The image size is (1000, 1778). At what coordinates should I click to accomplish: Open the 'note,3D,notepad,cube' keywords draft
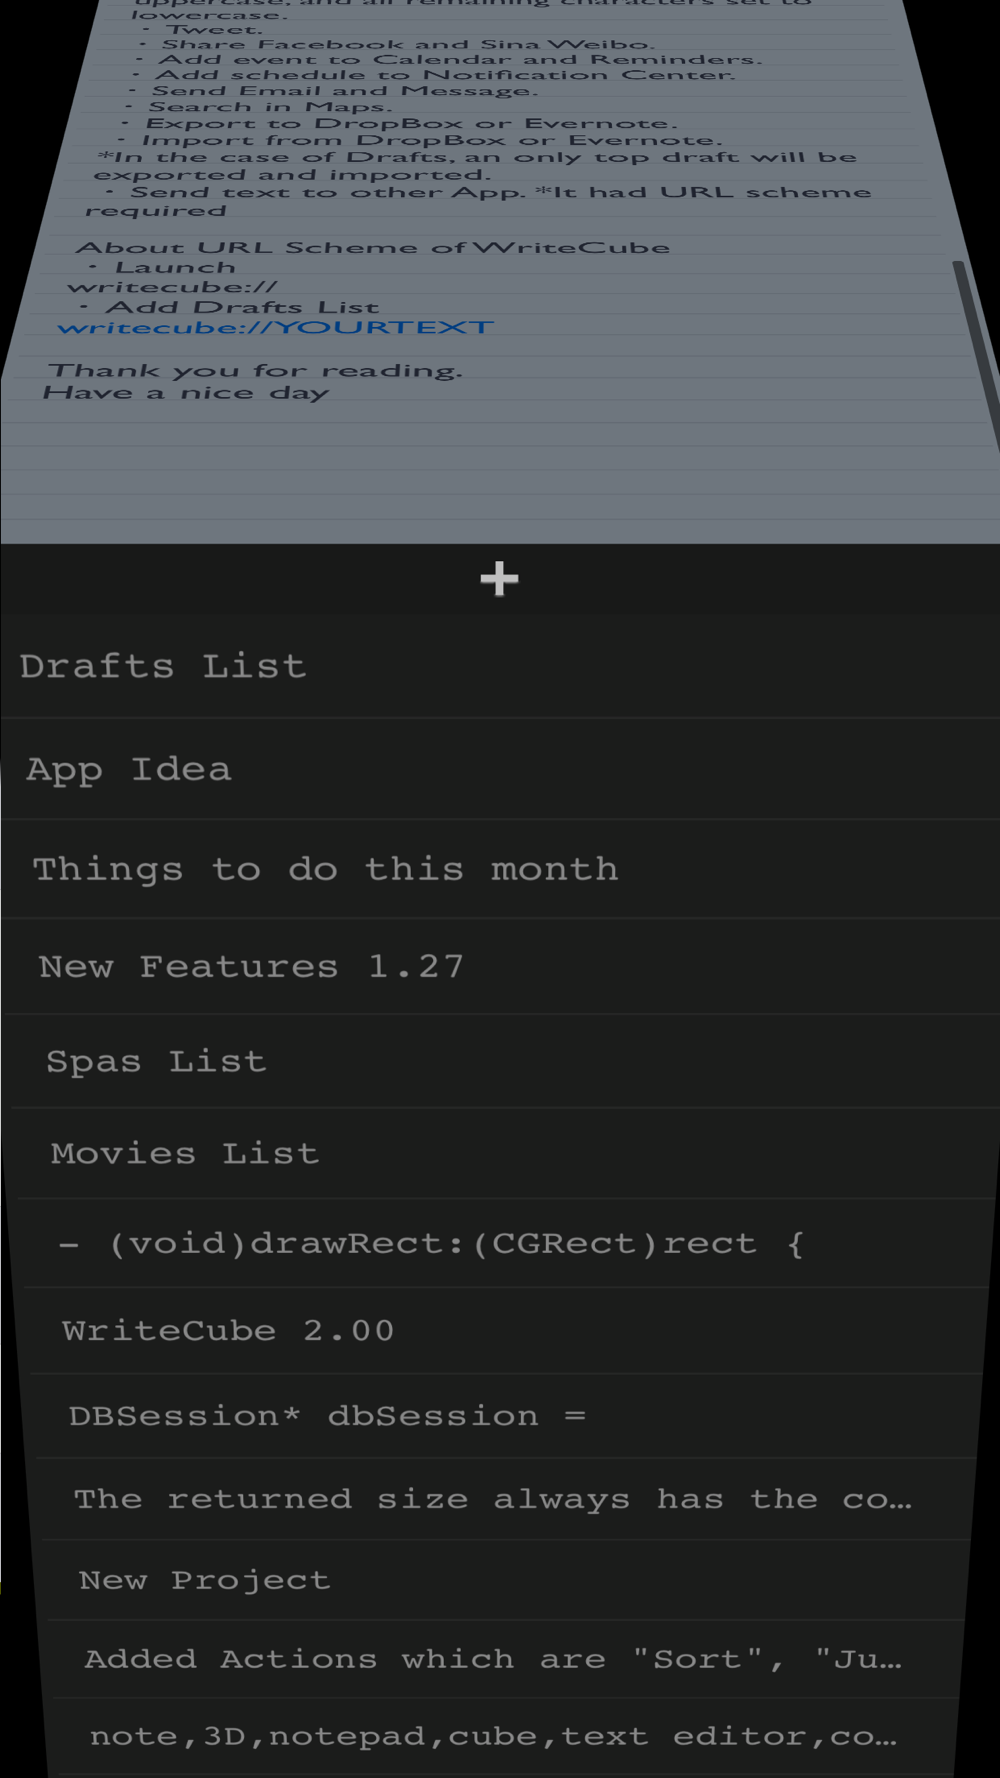pos(492,1736)
